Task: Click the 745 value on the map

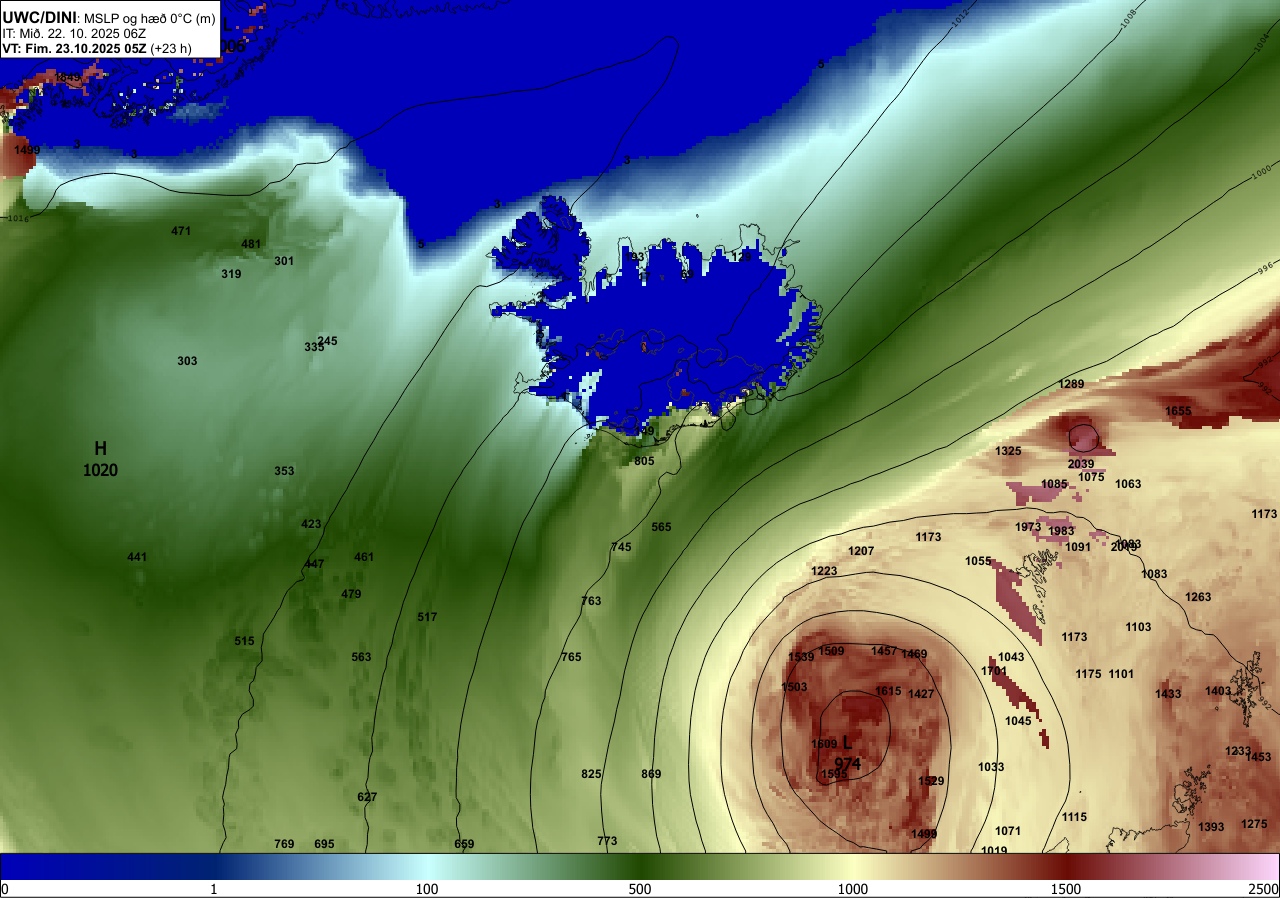Action: coord(621,547)
